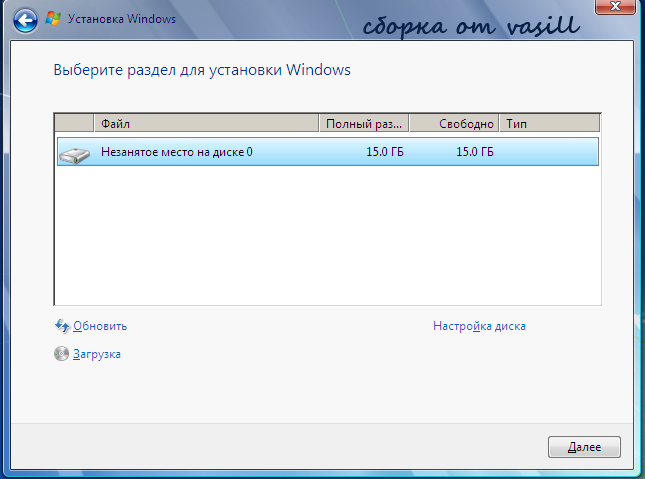
Task: Refresh the list with the Обновить link
Action: (x=100, y=326)
